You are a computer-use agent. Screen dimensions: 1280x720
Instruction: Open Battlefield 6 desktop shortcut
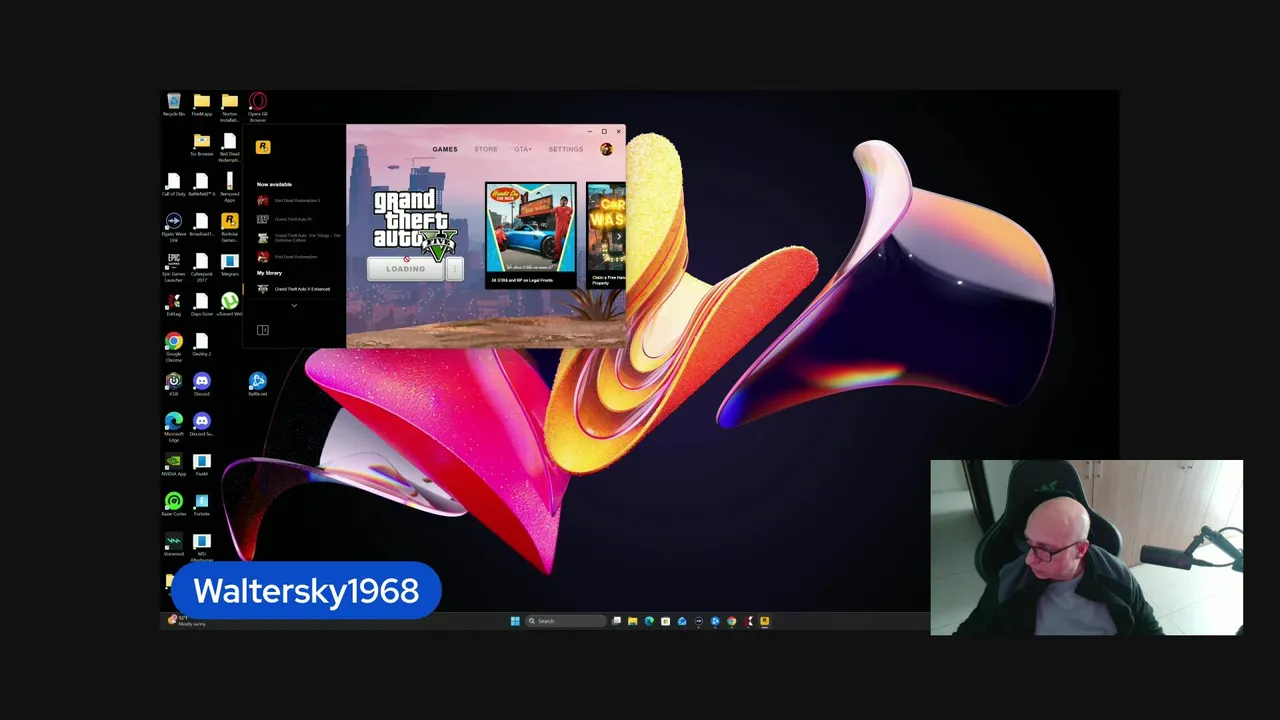click(x=202, y=185)
